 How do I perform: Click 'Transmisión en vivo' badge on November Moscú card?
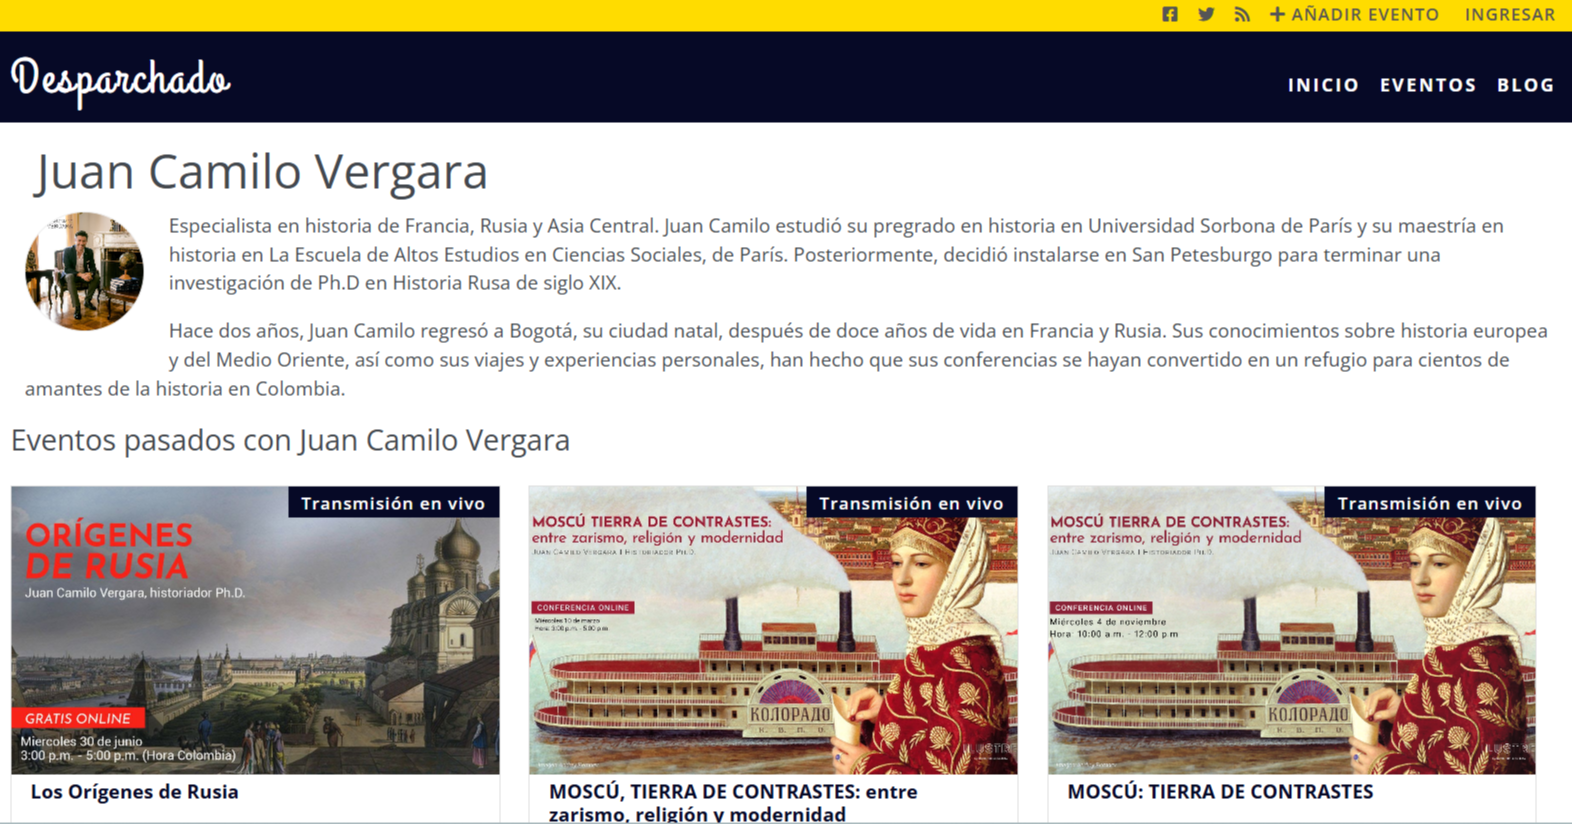click(x=1429, y=502)
